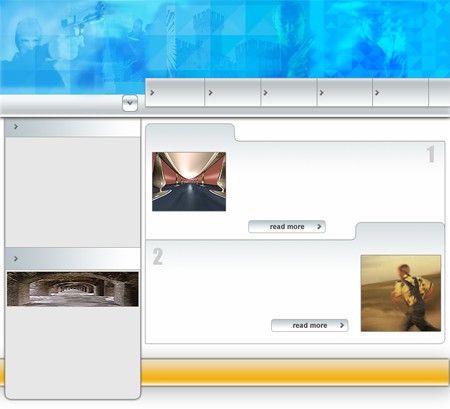Image resolution: width=450 pixels, height=409 pixels.
Task: Select the blank tab above section 2
Action: (400, 231)
